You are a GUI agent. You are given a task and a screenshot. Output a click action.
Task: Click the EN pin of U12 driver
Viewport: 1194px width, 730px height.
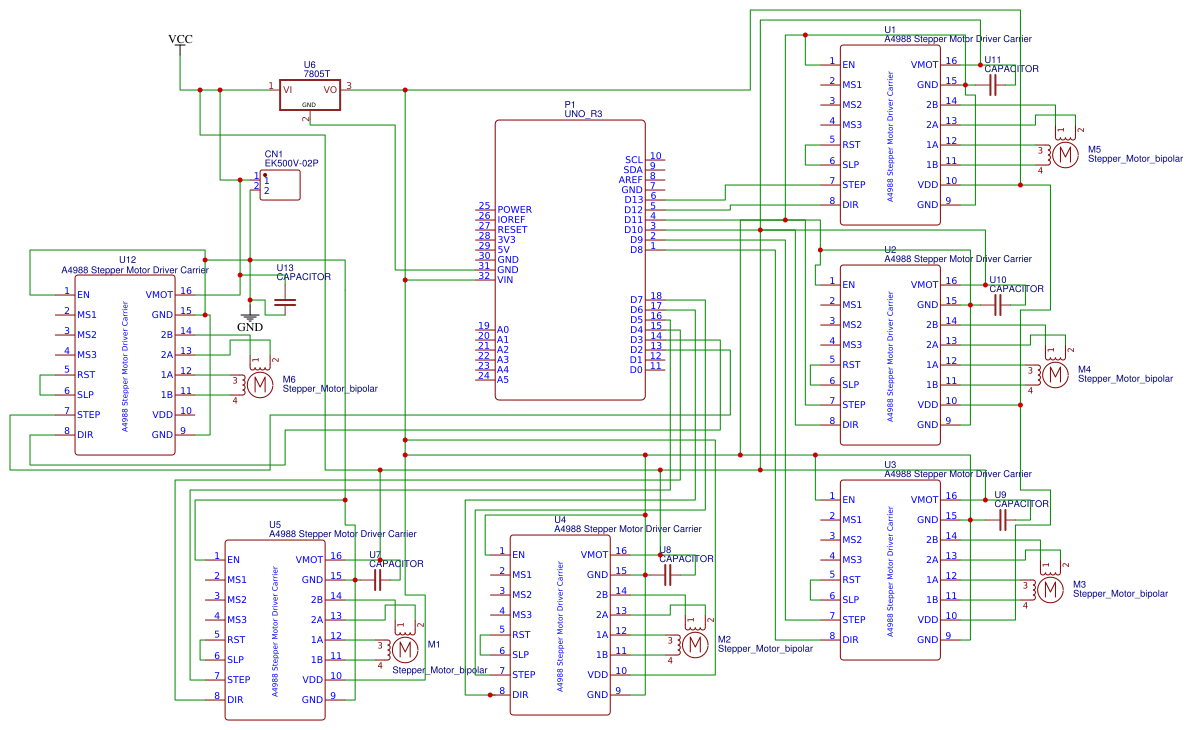tap(85, 295)
